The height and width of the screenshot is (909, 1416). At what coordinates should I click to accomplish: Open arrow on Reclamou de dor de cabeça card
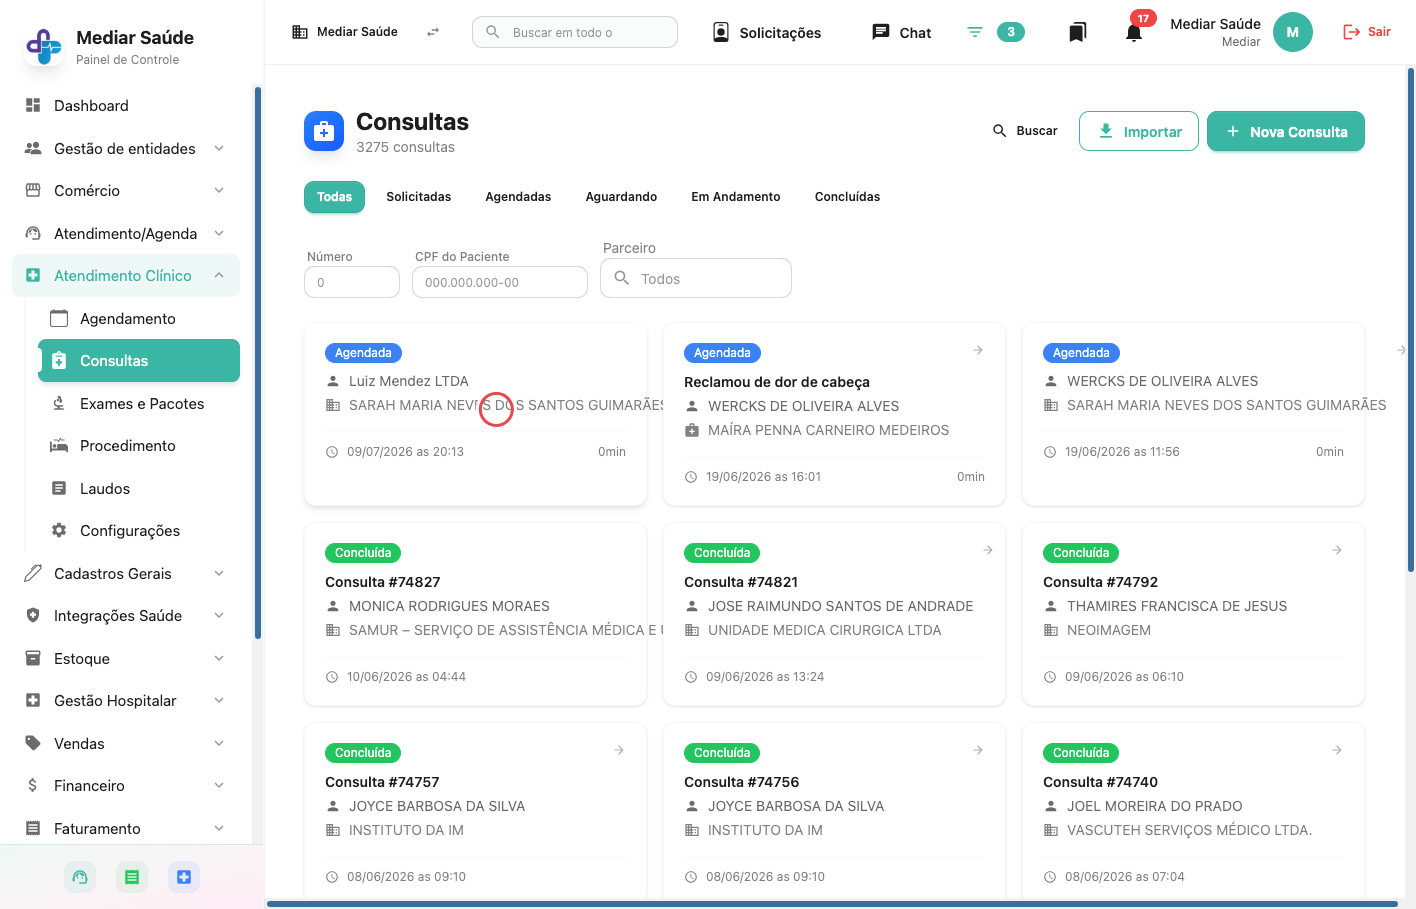pos(978,350)
